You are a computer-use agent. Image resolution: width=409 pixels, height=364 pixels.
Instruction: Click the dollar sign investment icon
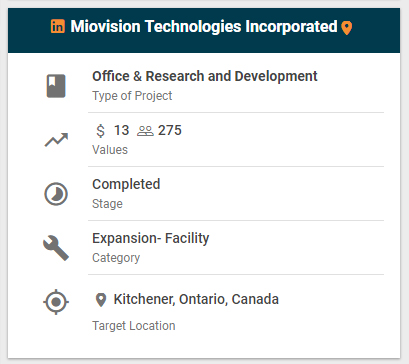[x=100, y=131]
